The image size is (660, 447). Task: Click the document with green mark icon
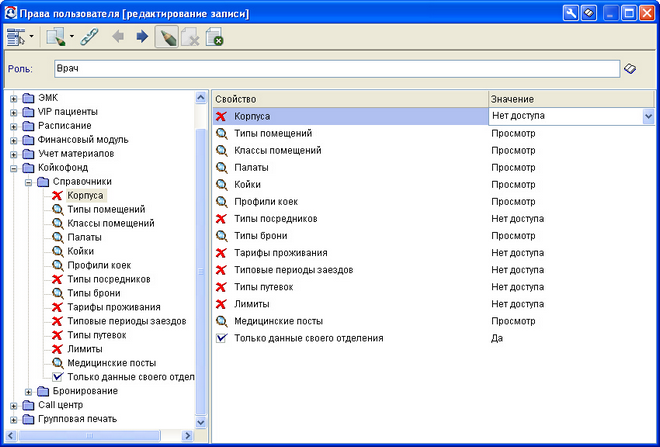[214, 37]
